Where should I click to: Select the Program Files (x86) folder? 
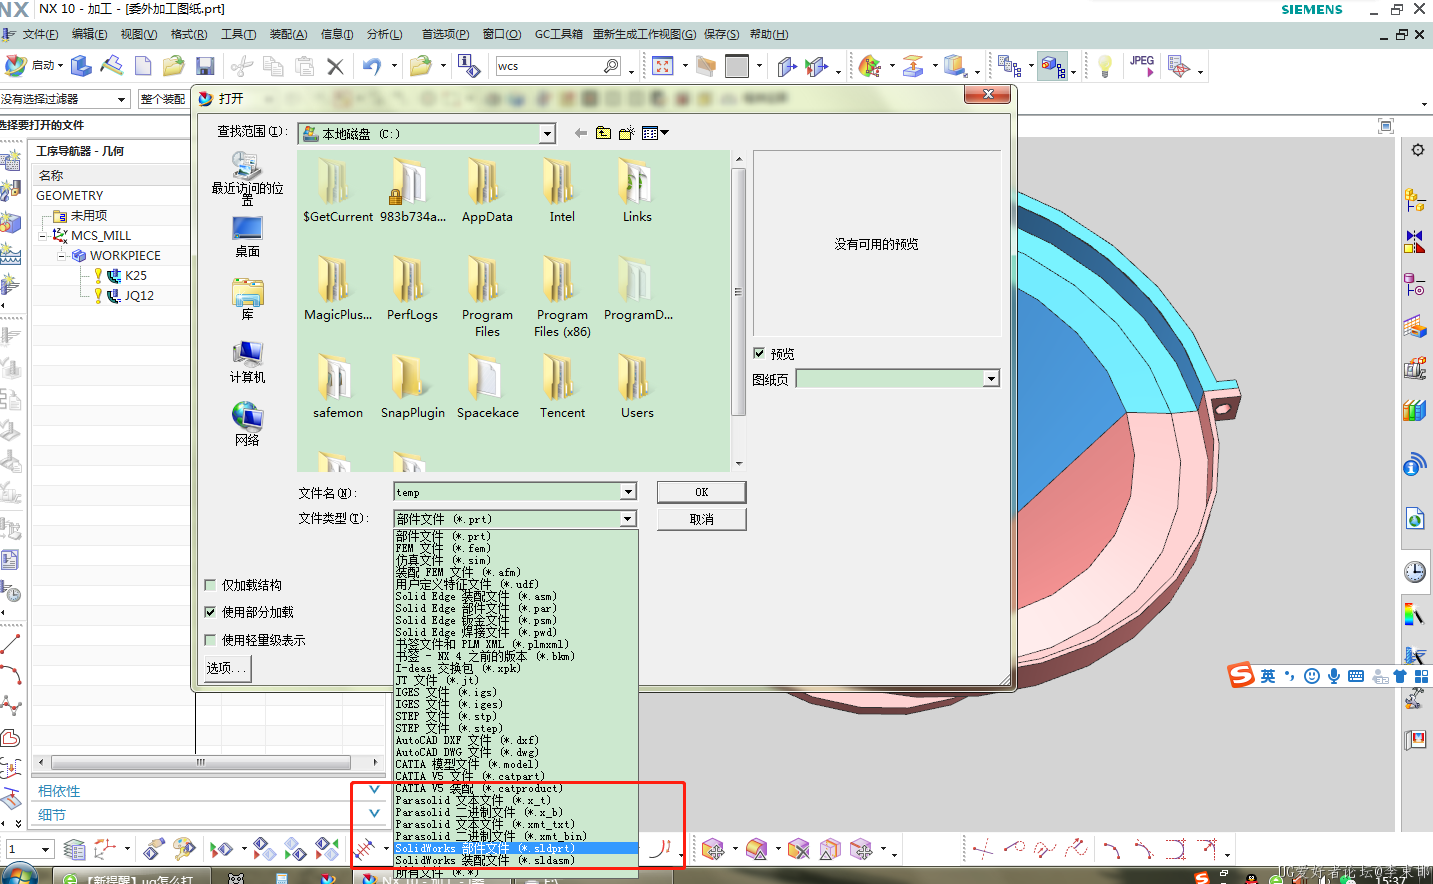pyautogui.click(x=562, y=296)
